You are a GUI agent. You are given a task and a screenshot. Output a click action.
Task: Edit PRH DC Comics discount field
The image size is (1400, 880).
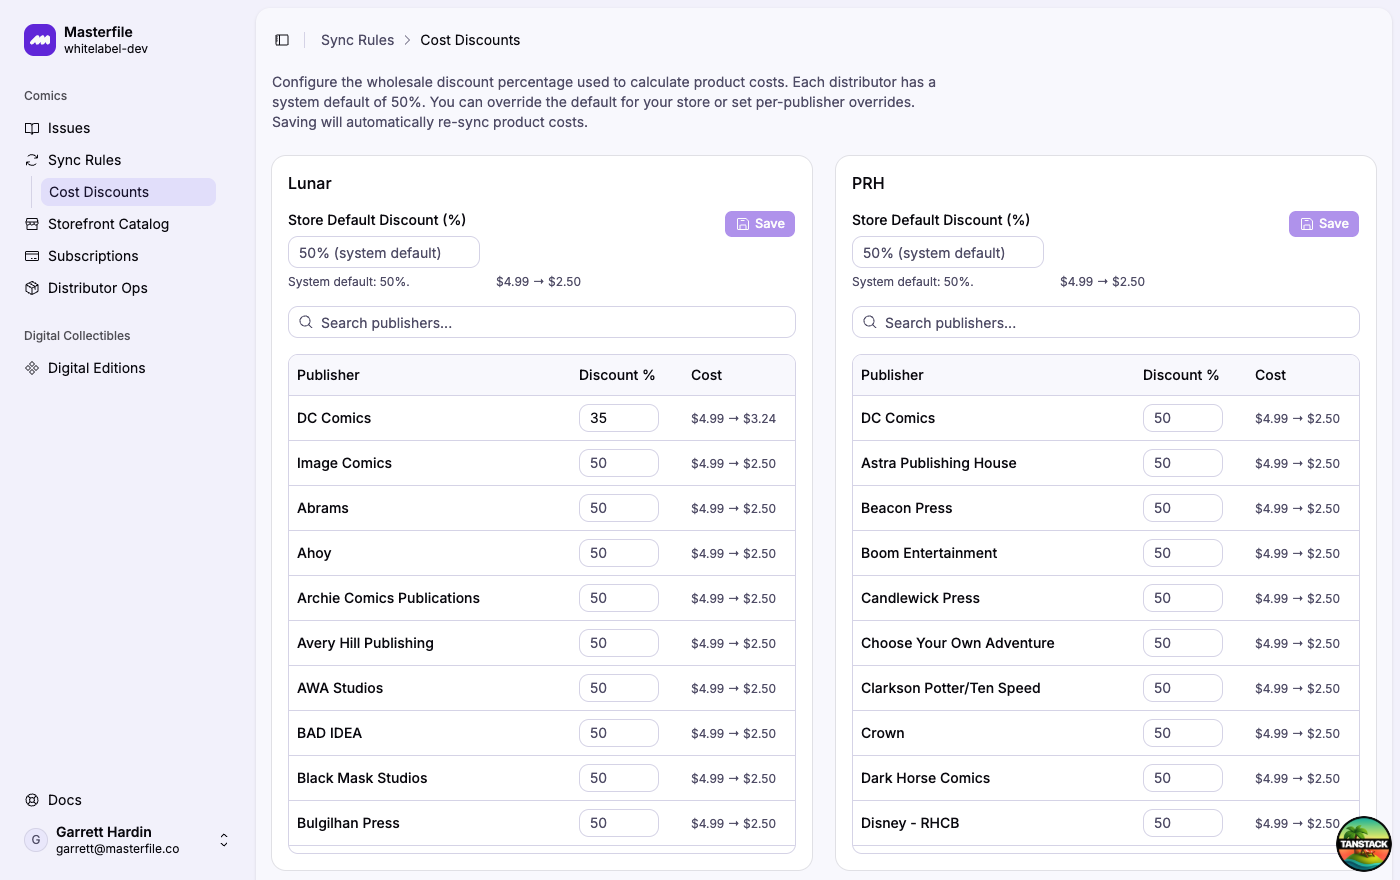1183,418
